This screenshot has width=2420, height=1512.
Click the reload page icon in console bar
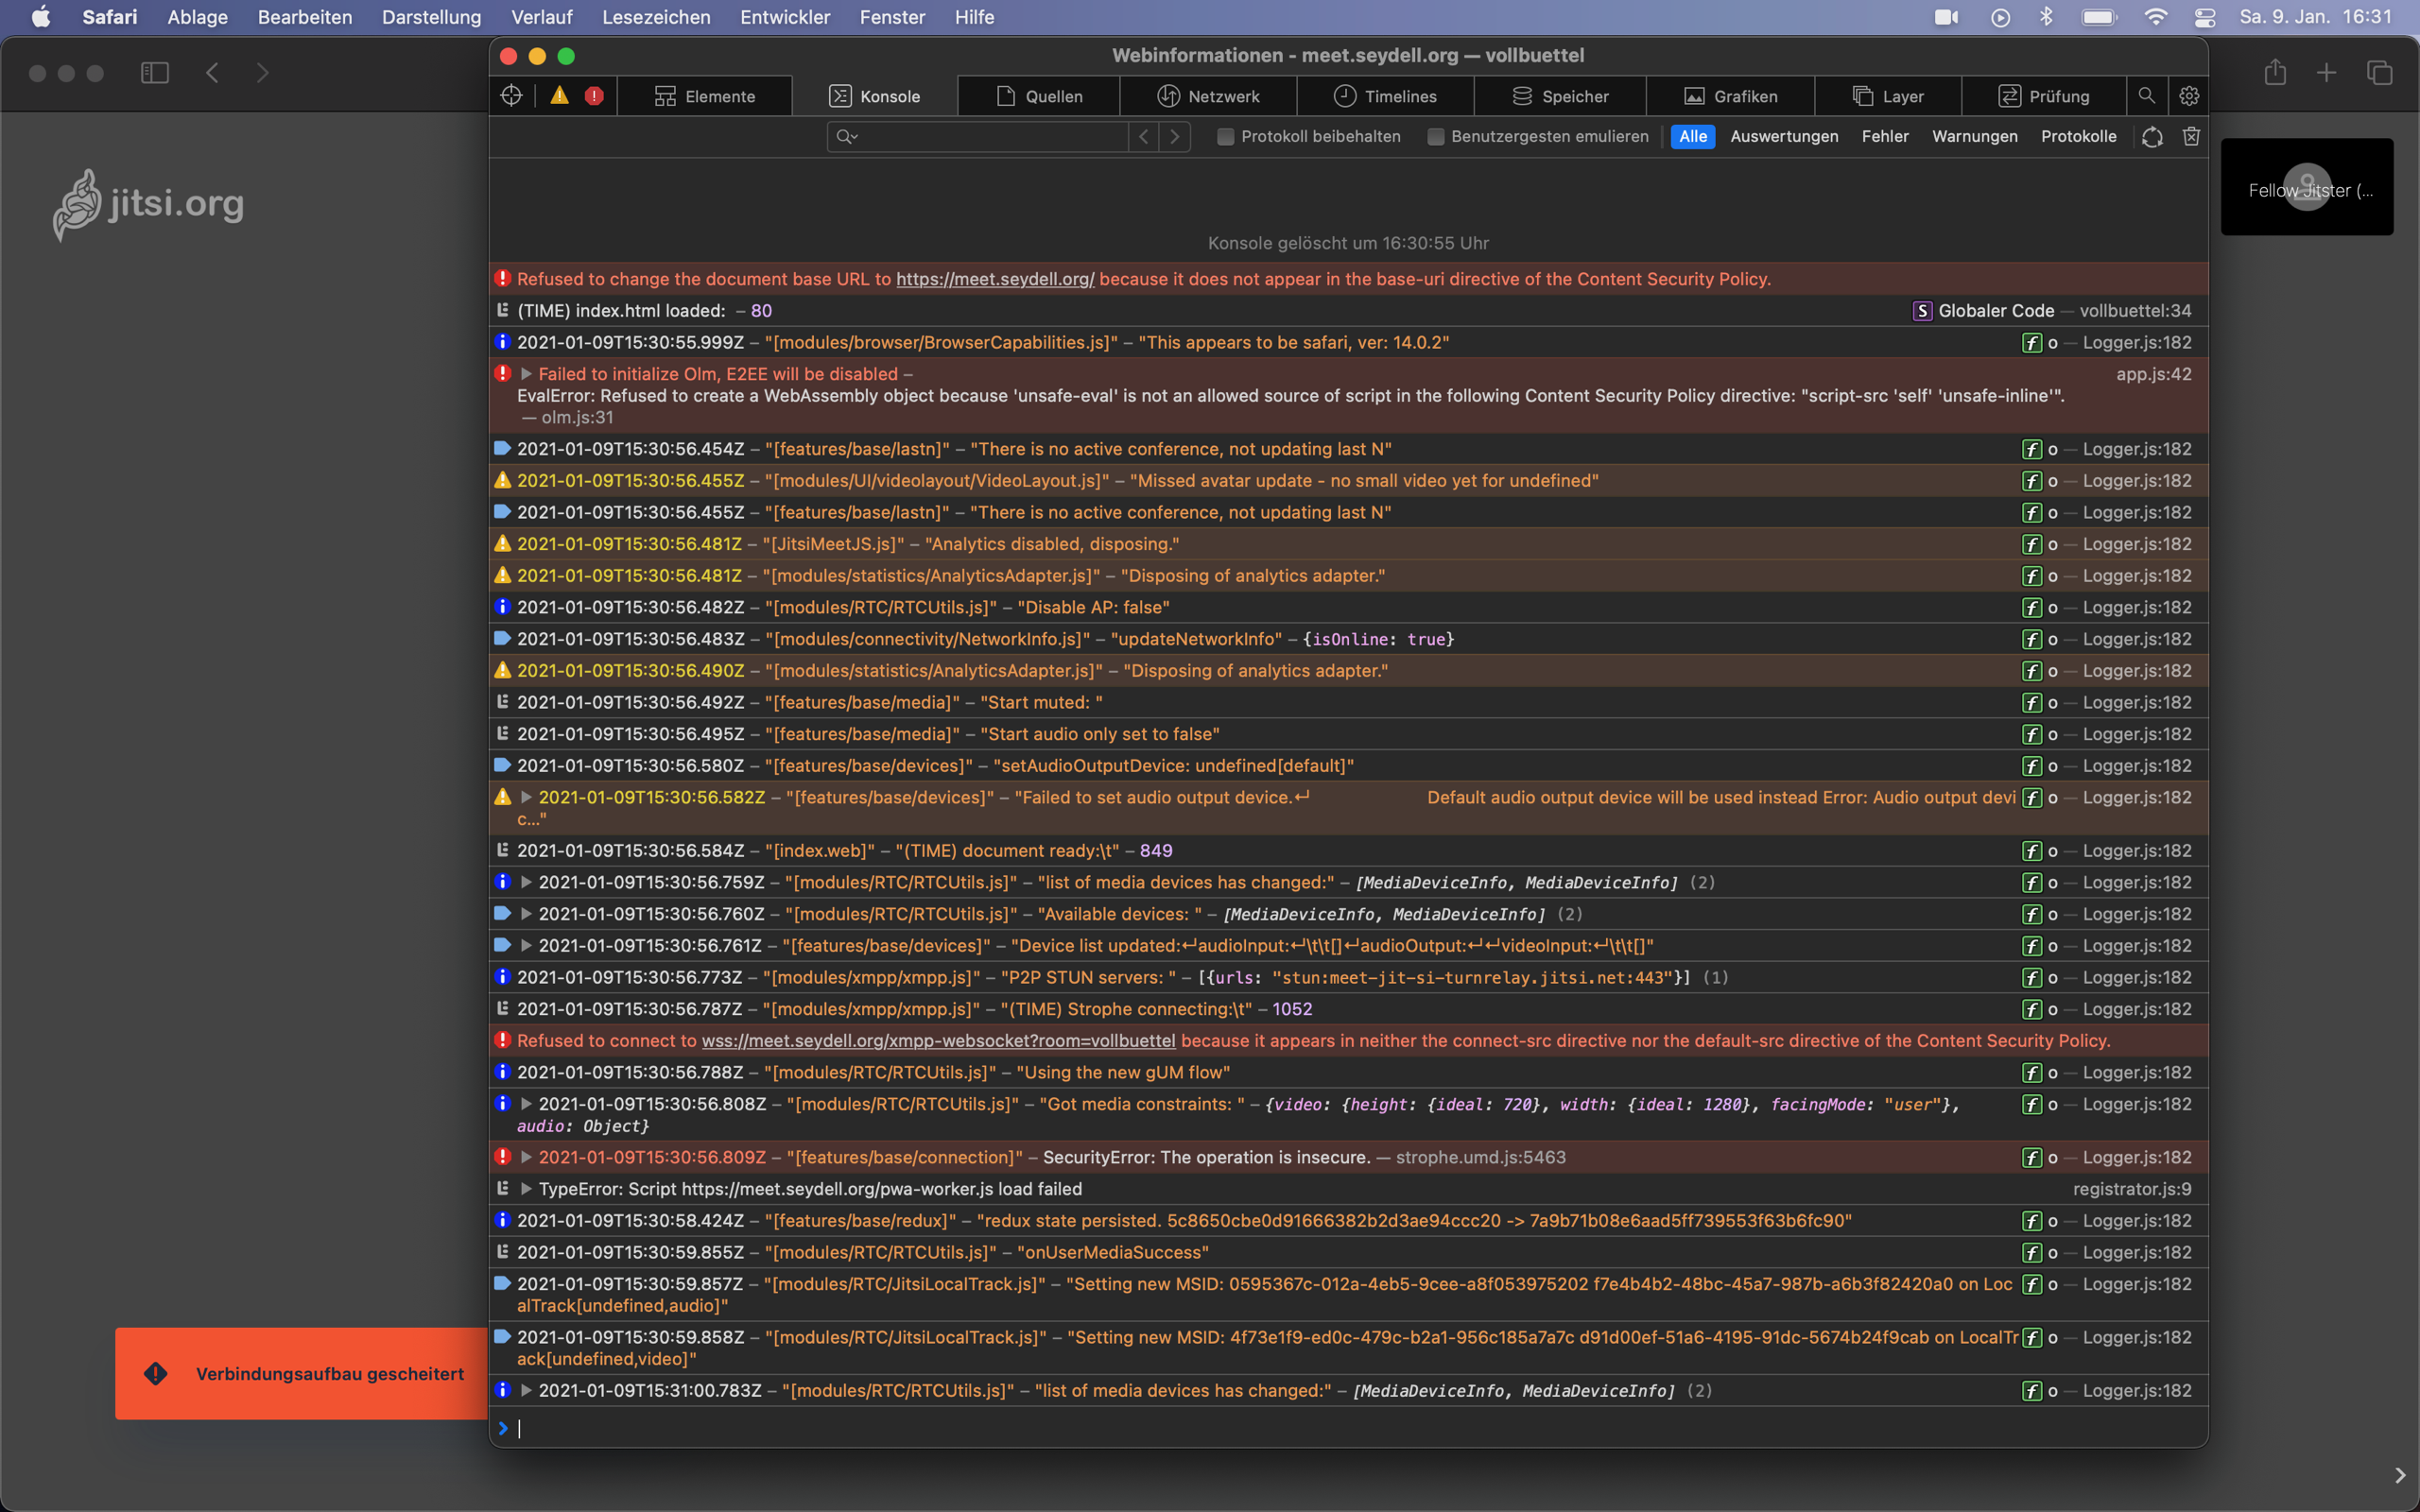pyautogui.click(x=2153, y=136)
